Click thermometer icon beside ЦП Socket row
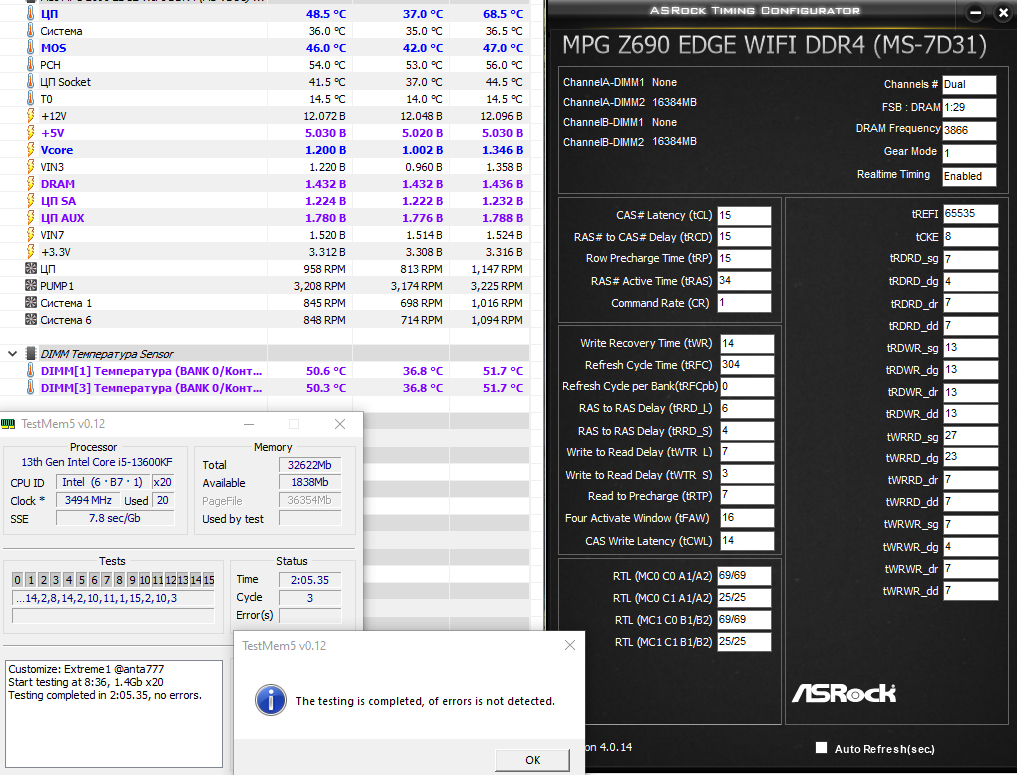This screenshot has width=1017, height=775. pos(30,82)
